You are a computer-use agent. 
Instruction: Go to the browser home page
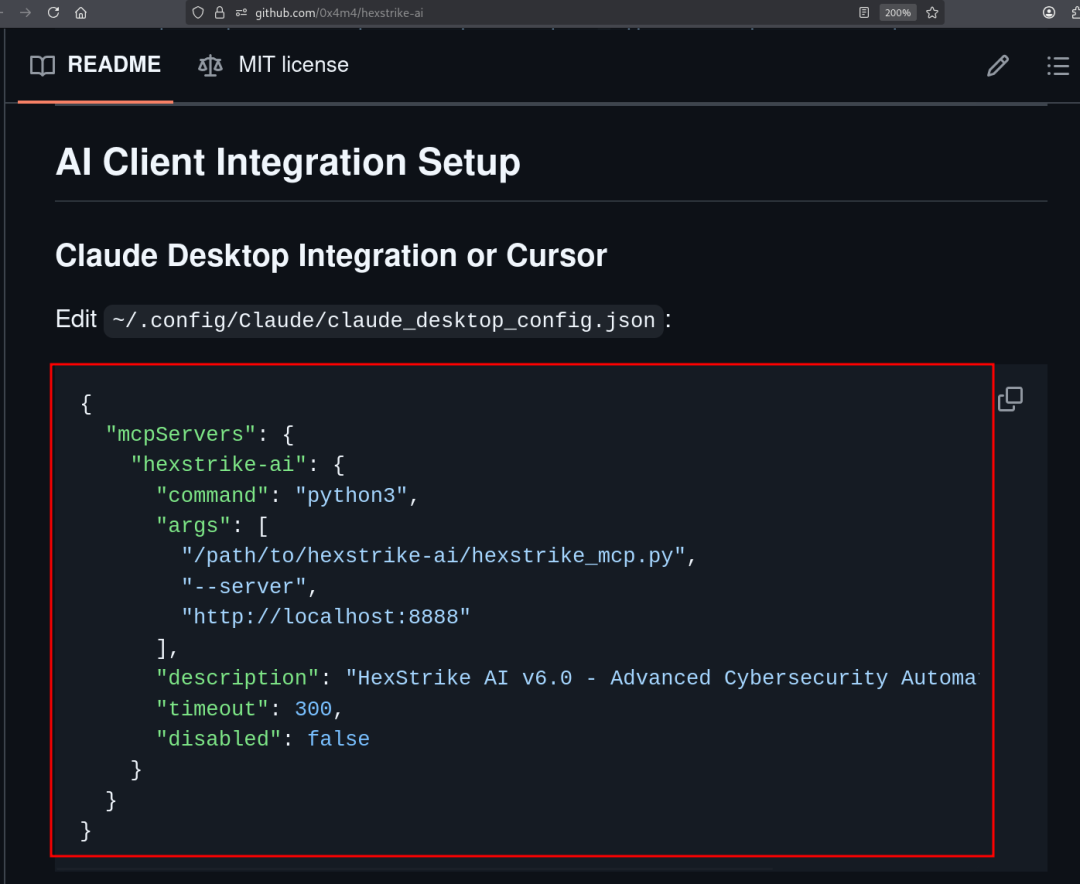pos(81,12)
